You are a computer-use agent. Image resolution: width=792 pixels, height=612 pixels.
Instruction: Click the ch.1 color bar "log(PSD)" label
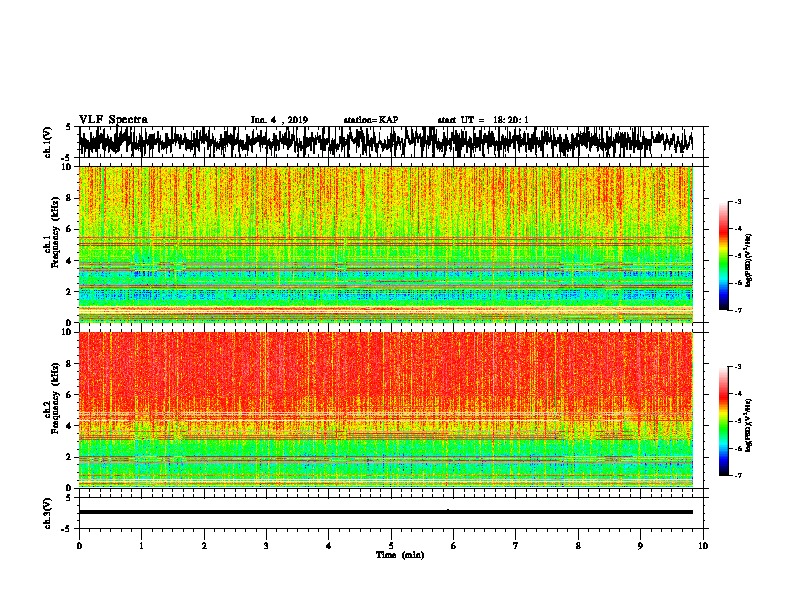pyautogui.click(x=749, y=260)
